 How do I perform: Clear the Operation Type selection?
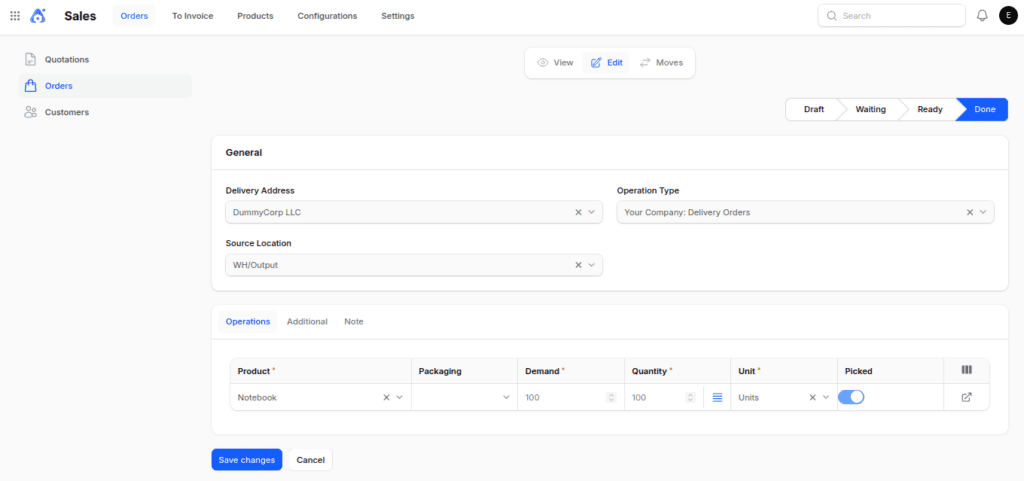click(970, 212)
